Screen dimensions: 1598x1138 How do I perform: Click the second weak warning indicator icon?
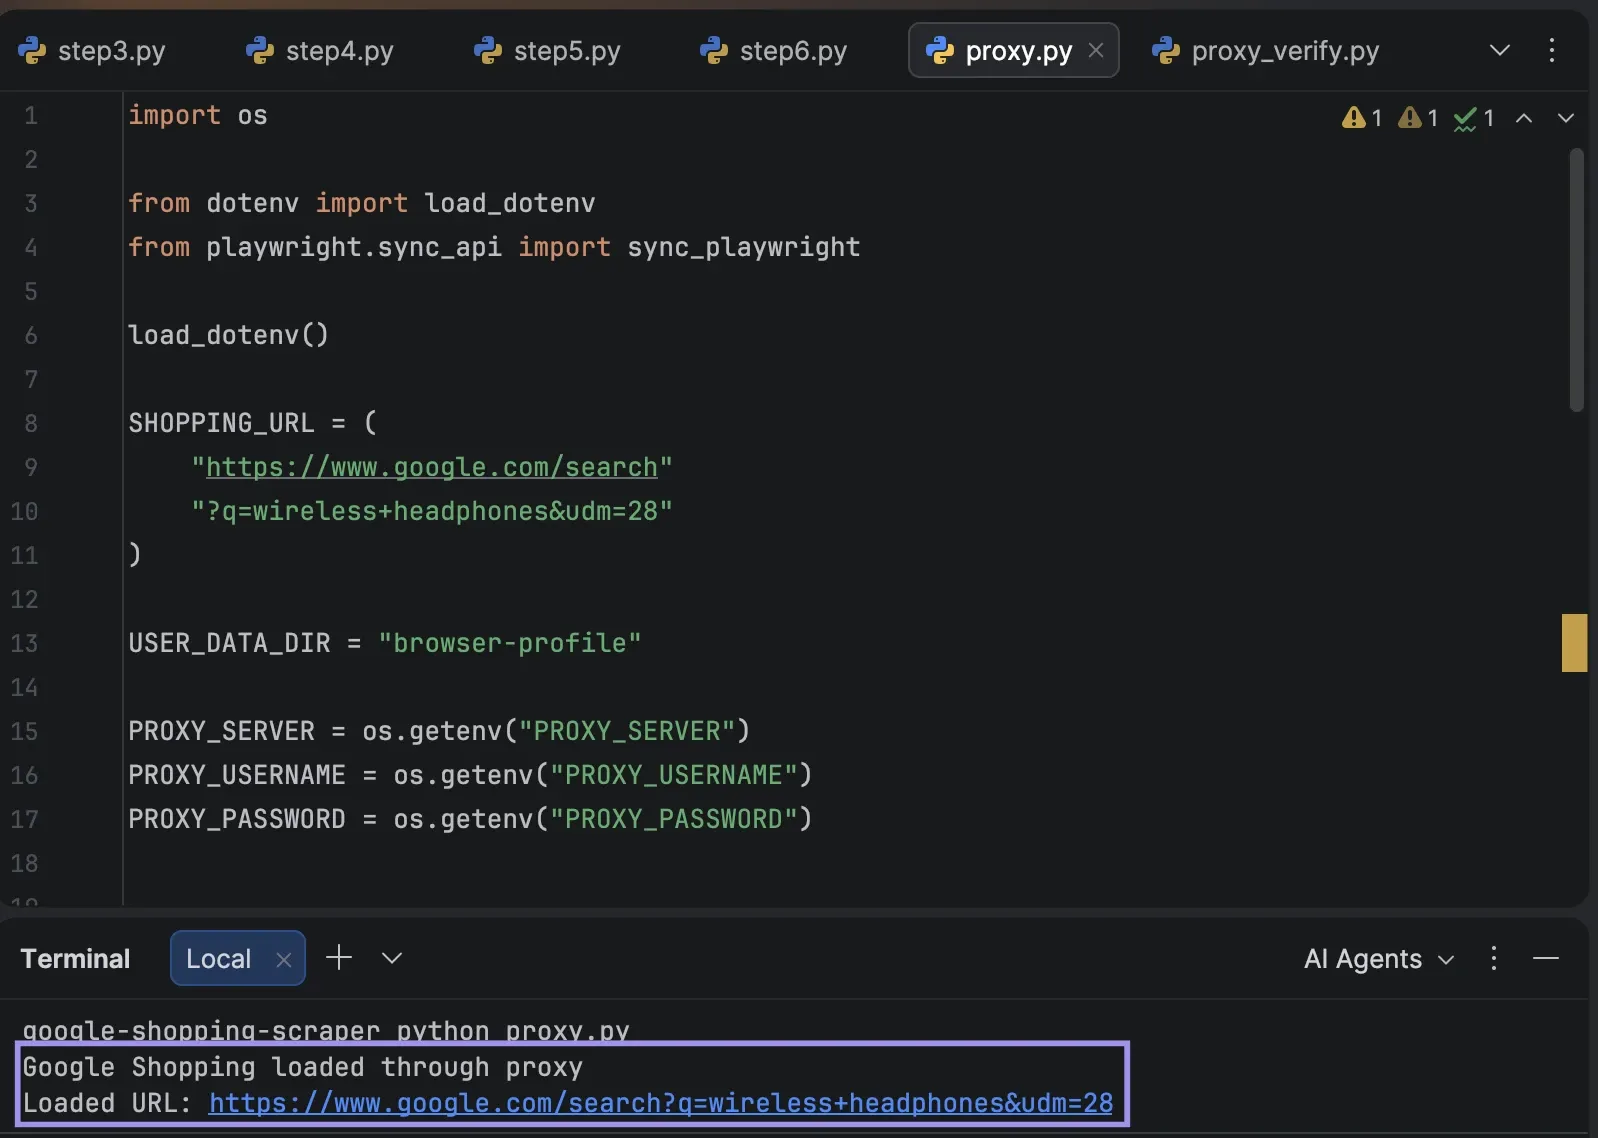(x=1410, y=118)
